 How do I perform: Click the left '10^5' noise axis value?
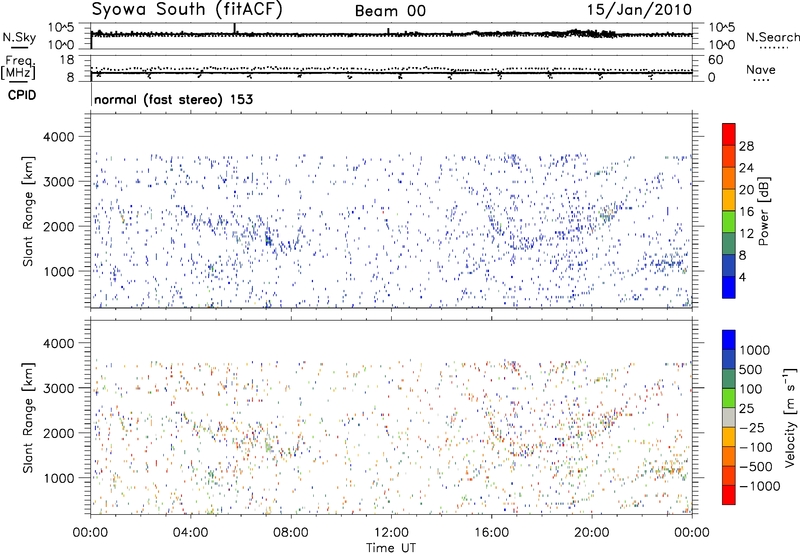tap(61, 28)
